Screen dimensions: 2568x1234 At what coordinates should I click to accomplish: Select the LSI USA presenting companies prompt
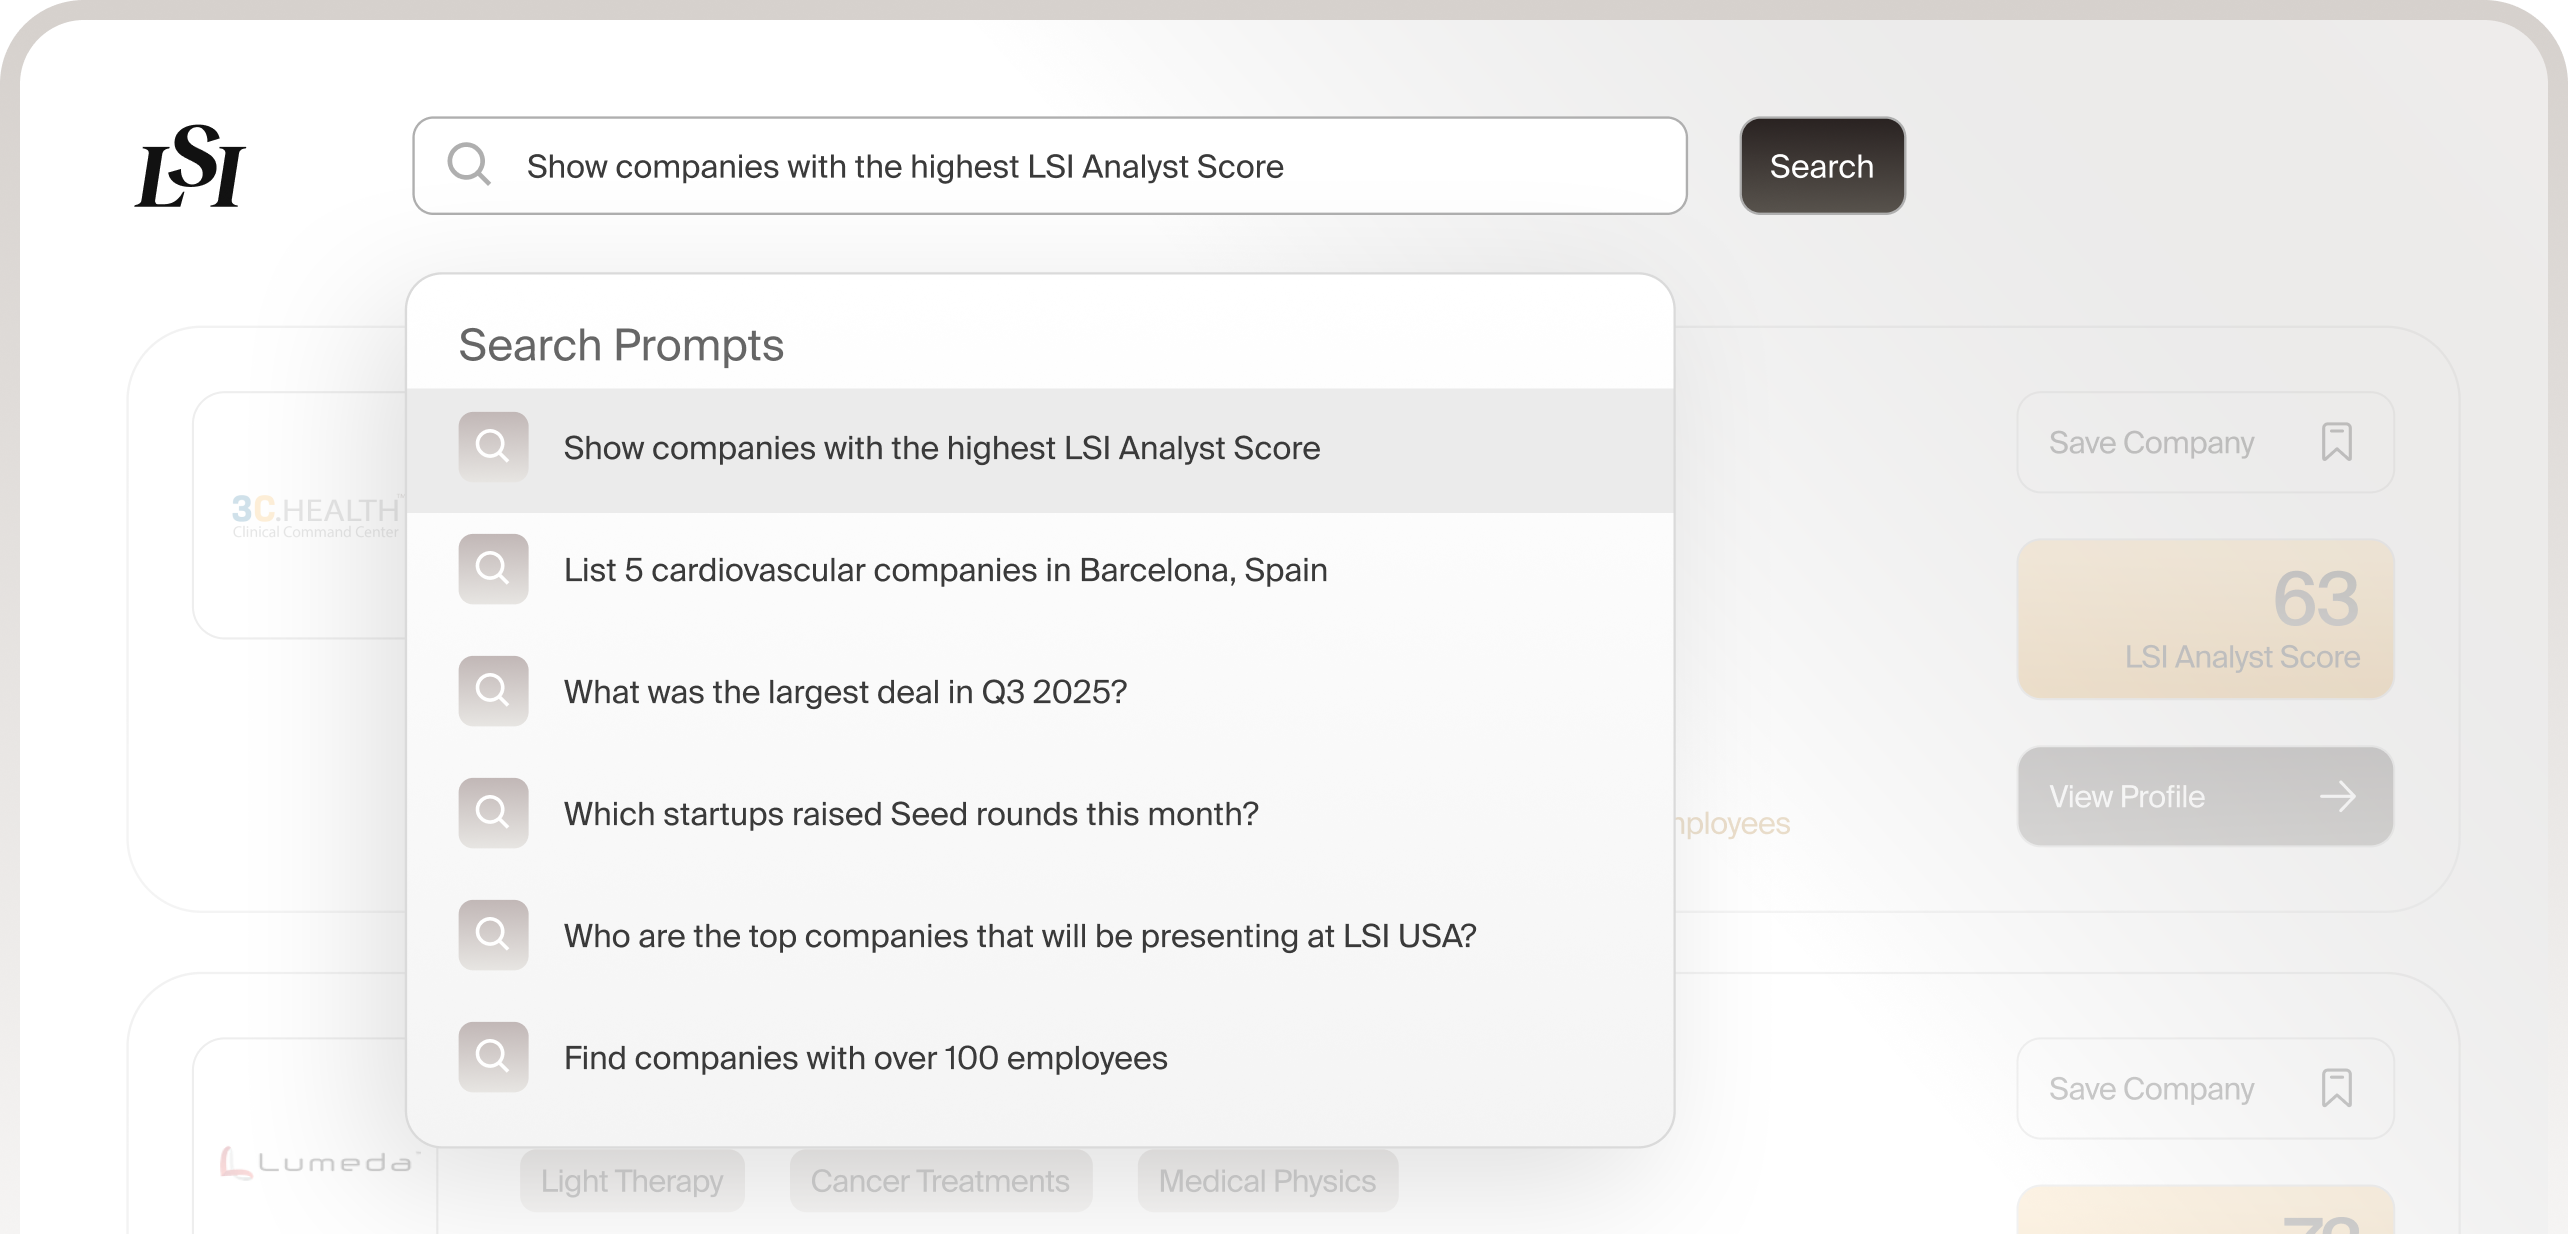1020,936
